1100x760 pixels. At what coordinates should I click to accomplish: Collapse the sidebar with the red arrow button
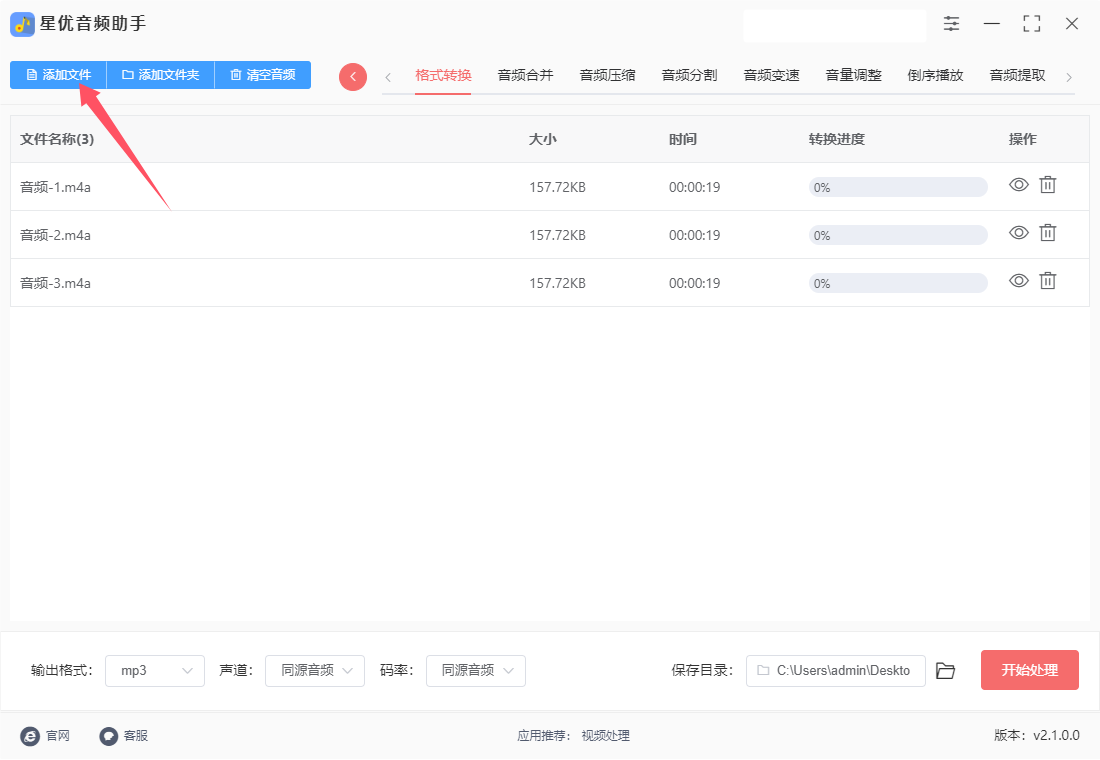click(353, 76)
